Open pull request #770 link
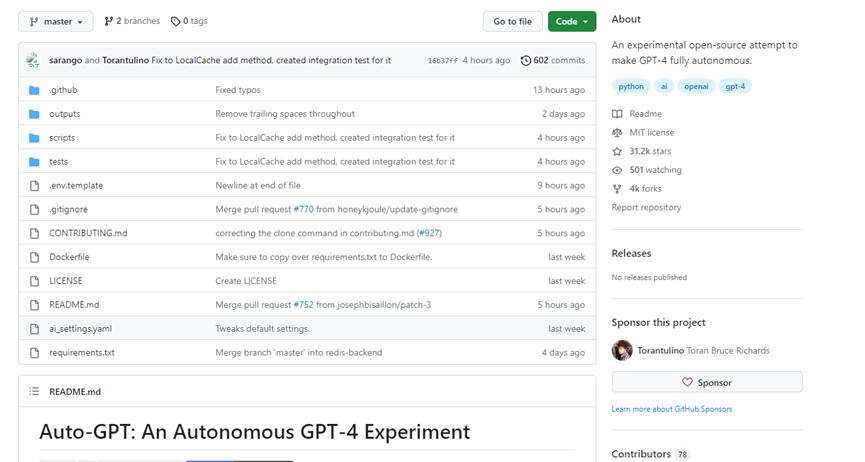865x462 pixels. [x=303, y=209]
